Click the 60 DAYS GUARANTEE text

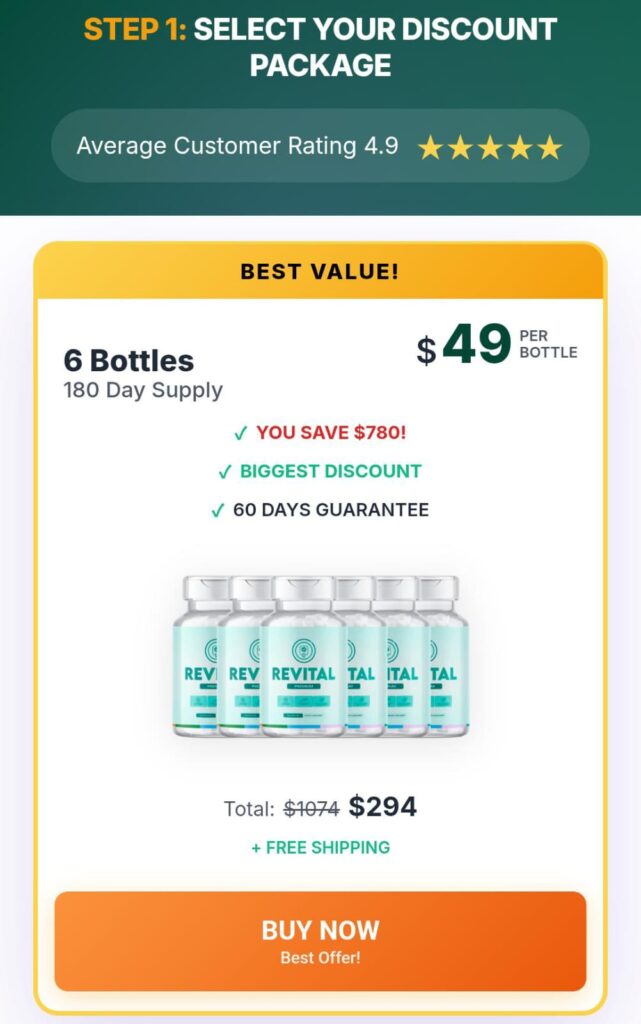click(331, 510)
